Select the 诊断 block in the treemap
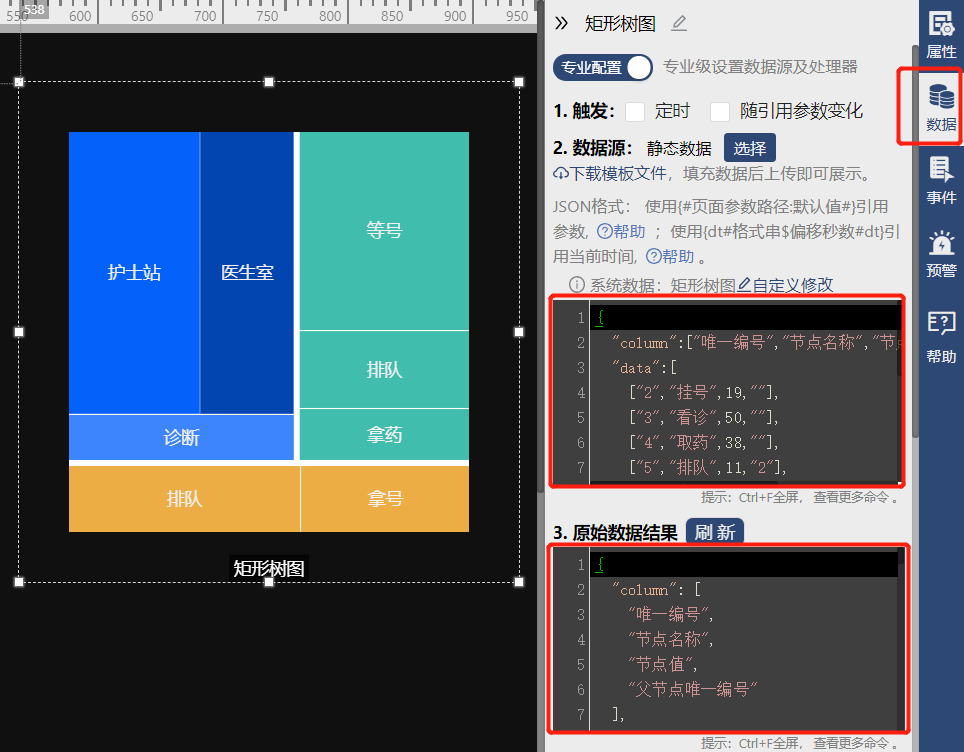 [x=181, y=437]
